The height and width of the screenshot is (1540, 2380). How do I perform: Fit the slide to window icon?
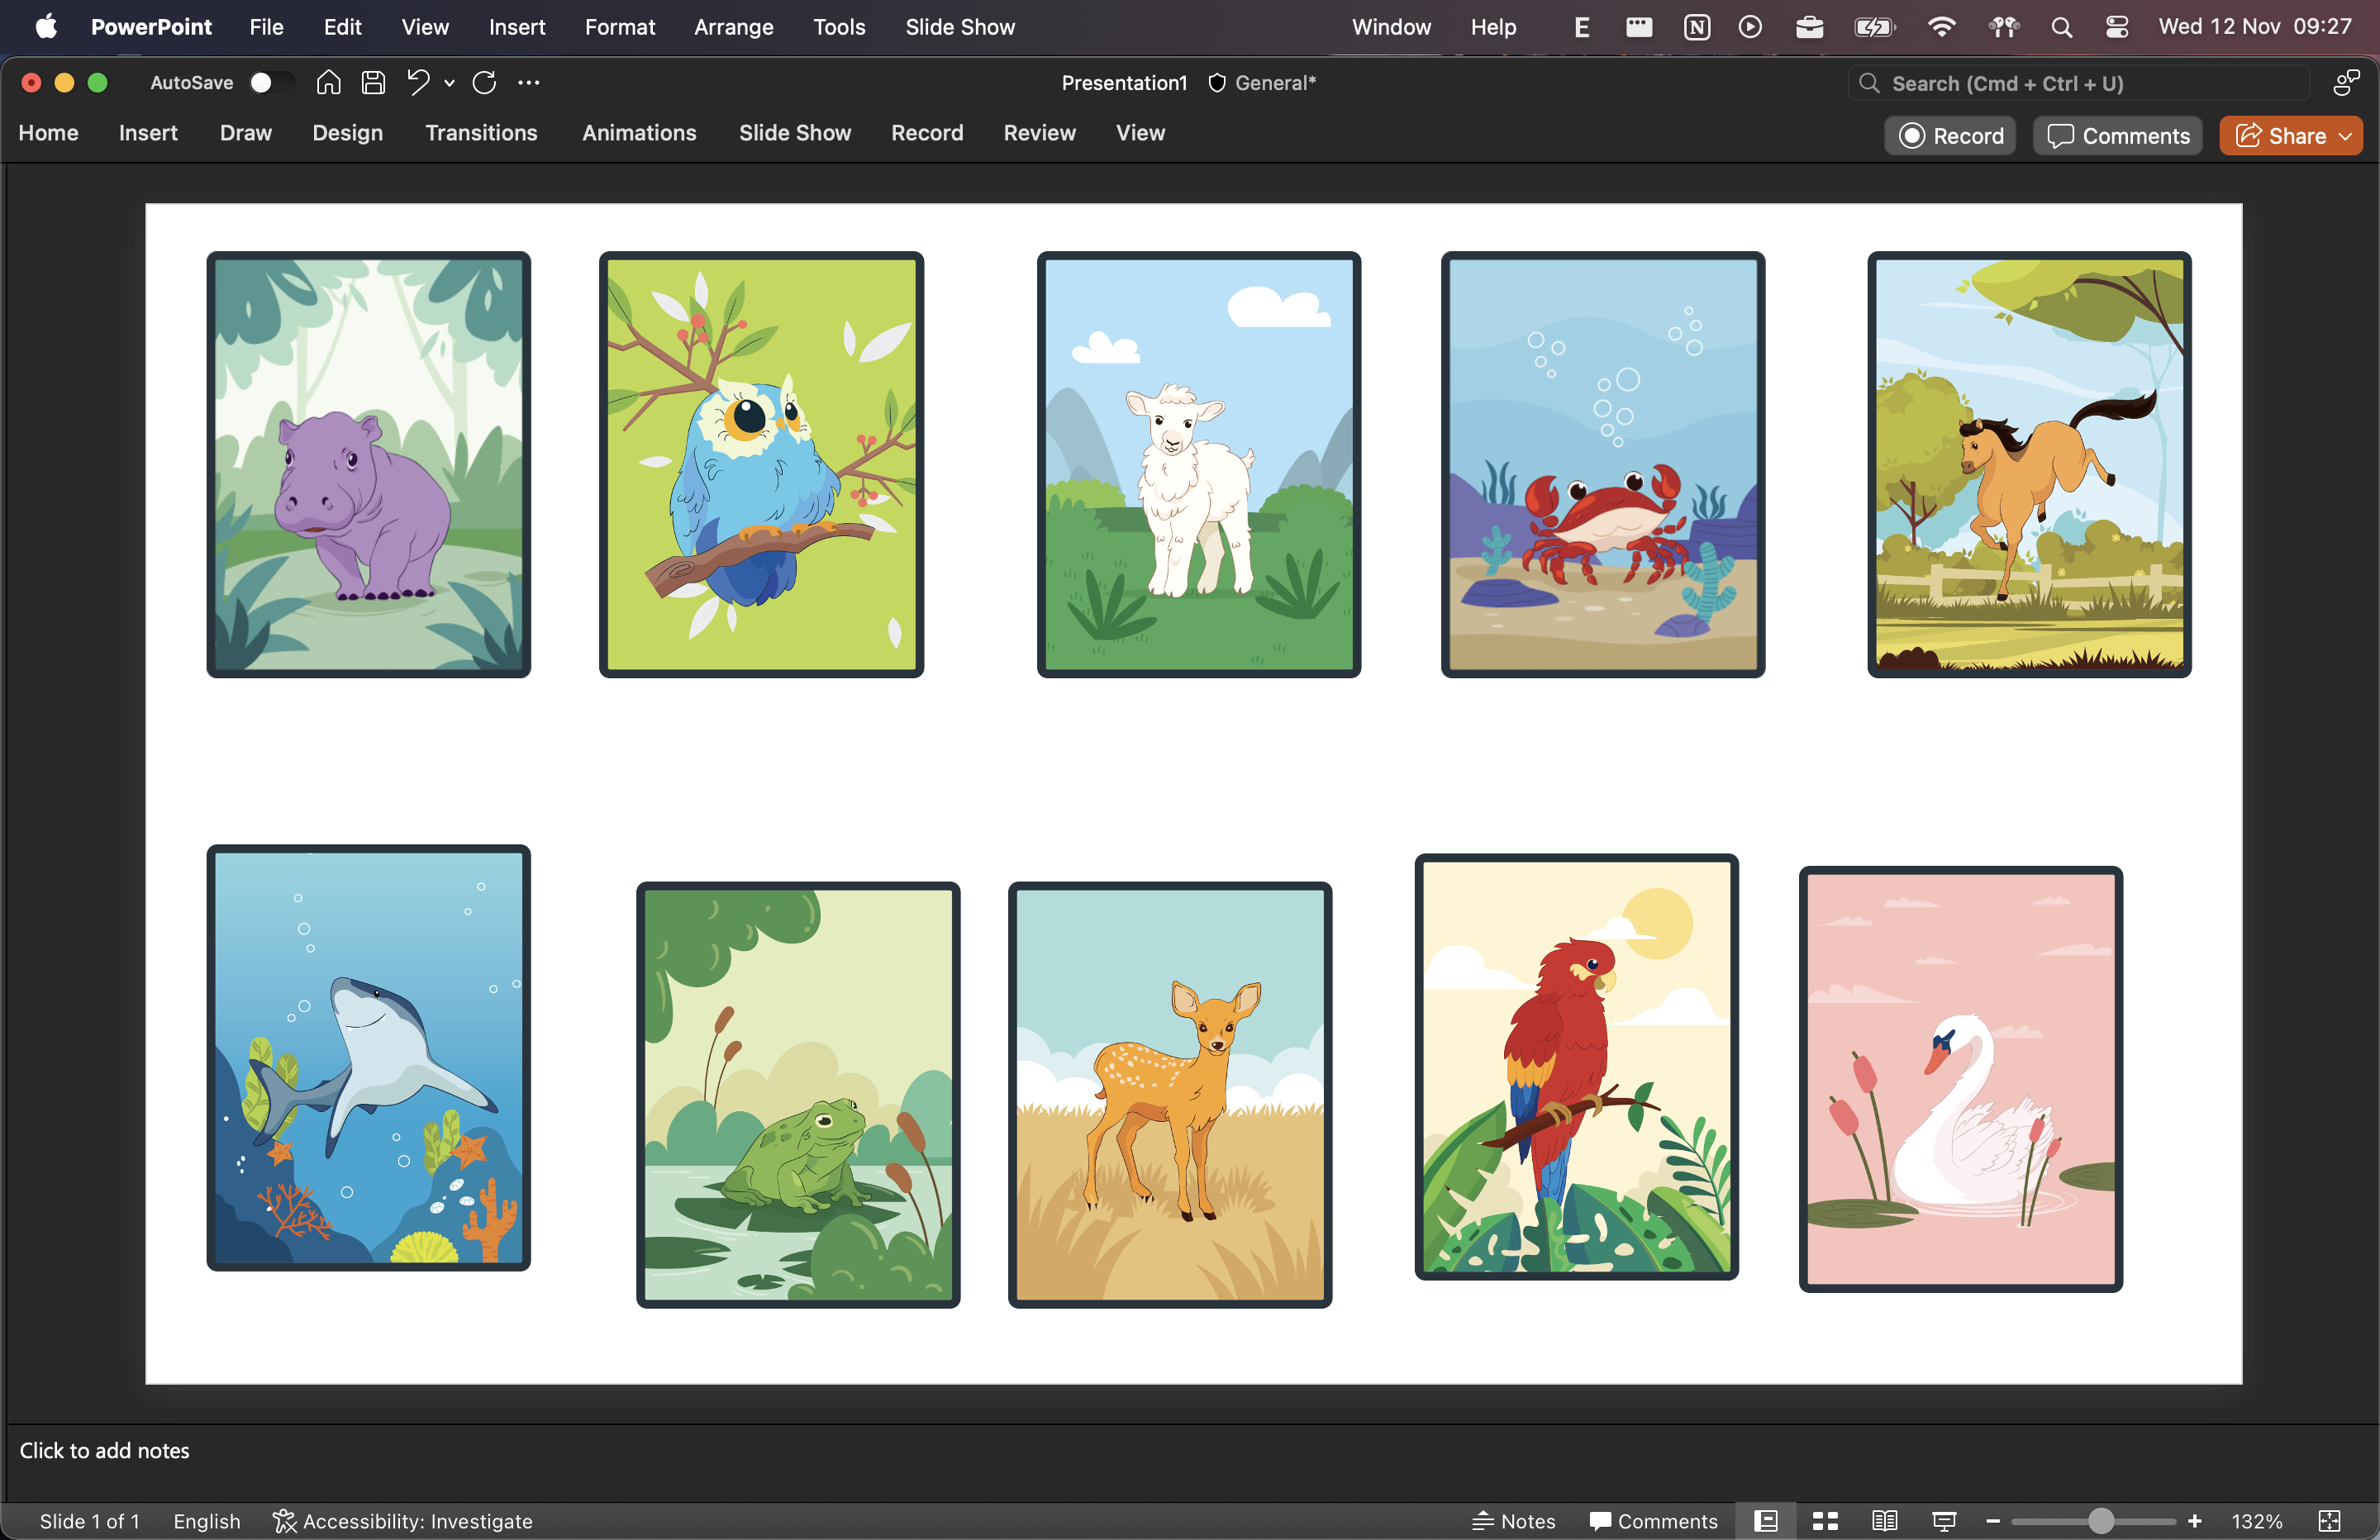(x=2329, y=1521)
